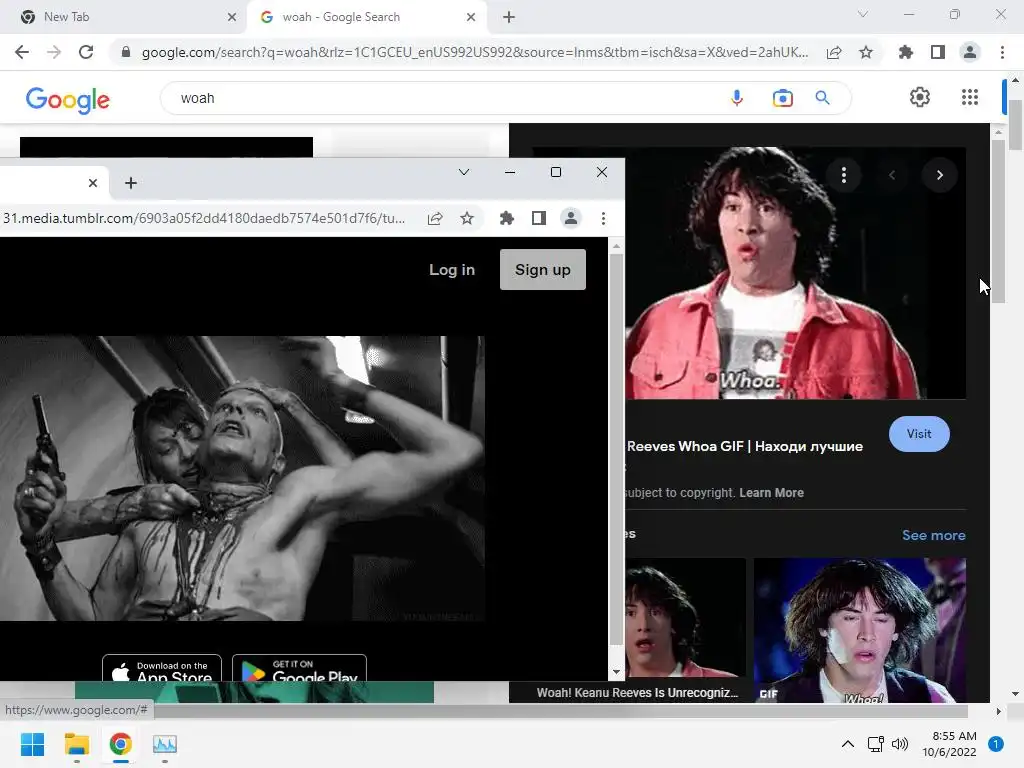The width and height of the screenshot is (1024, 768).
Task: Add a new tab in the Google window
Action: pyautogui.click(x=509, y=17)
